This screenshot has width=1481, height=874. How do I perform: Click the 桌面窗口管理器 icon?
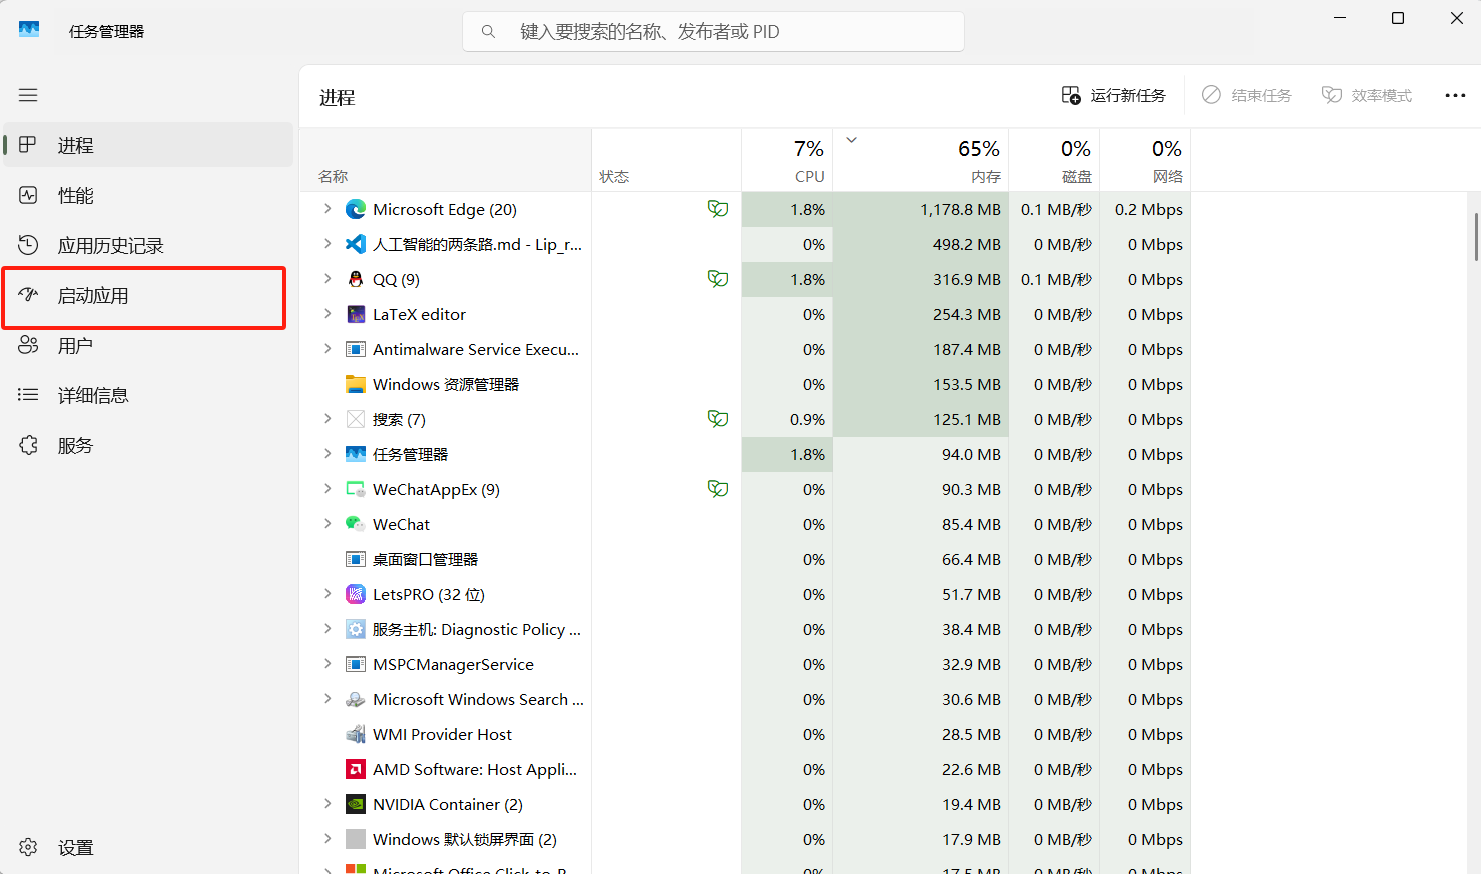pyautogui.click(x=355, y=559)
